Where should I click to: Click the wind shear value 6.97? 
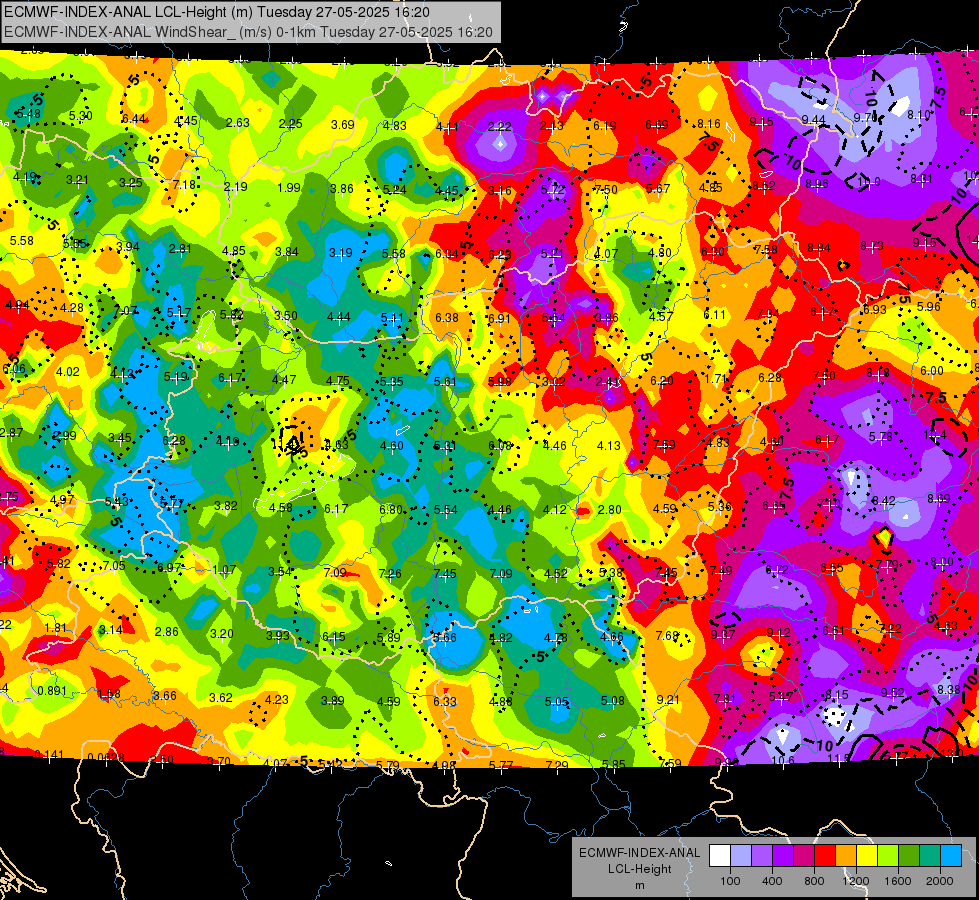point(169,567)
